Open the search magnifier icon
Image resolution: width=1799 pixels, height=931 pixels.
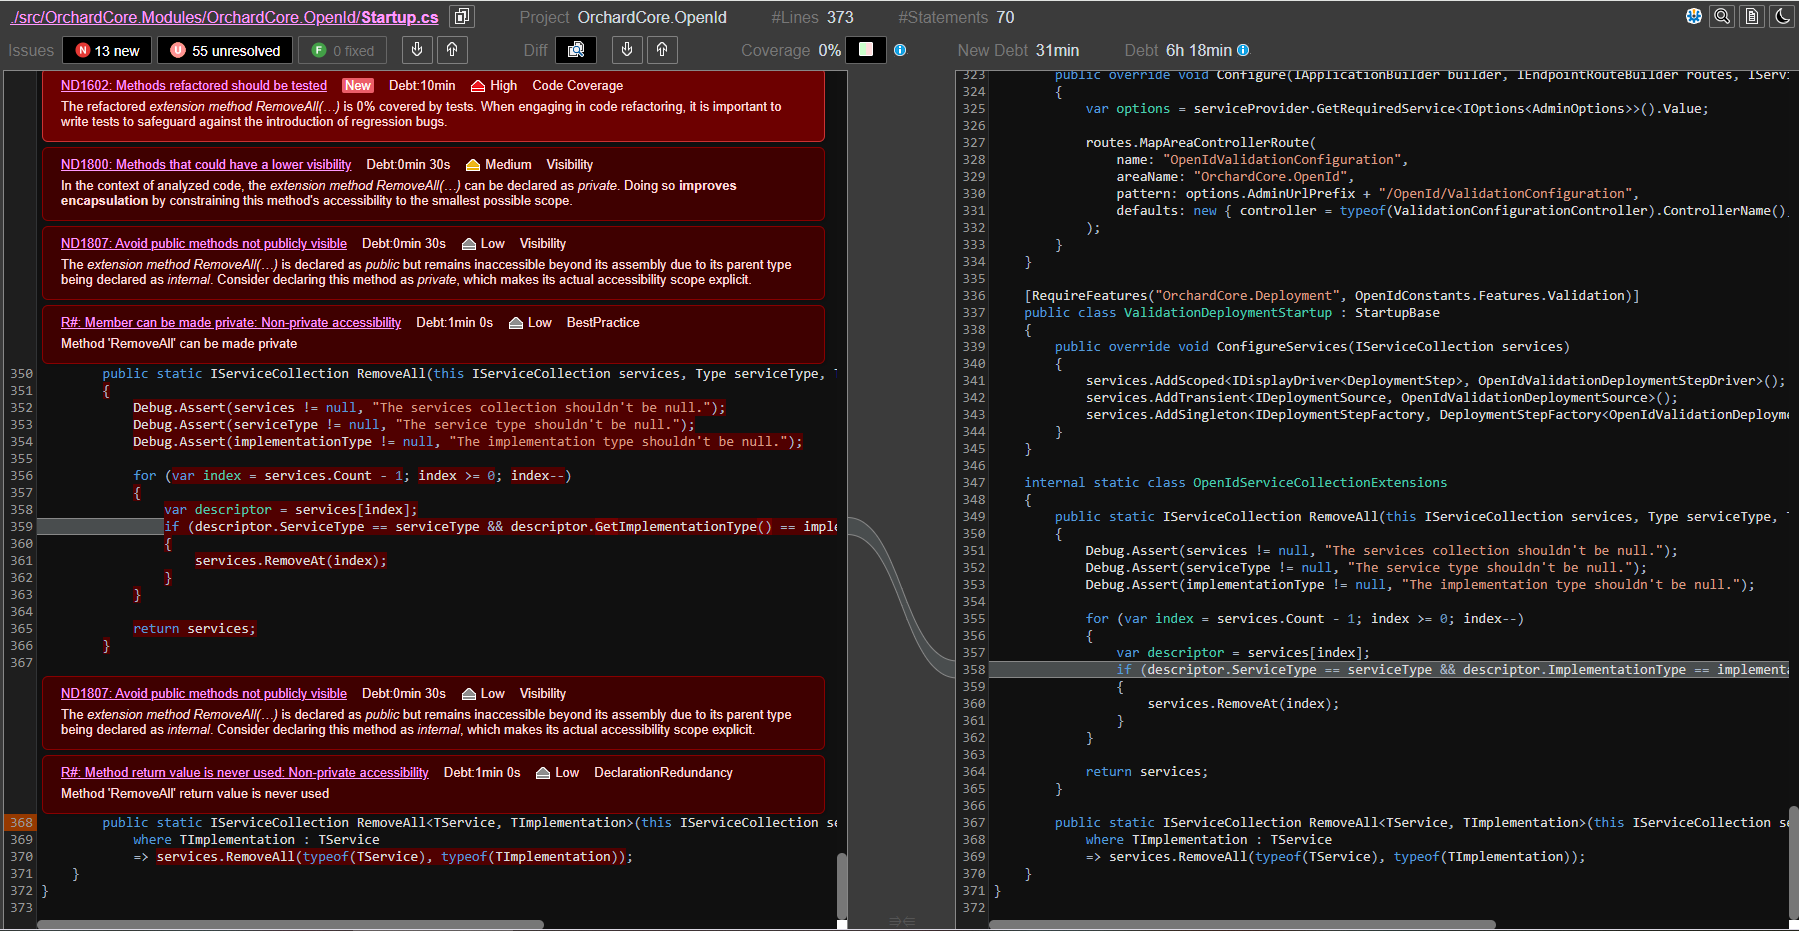click(1722, 16)
